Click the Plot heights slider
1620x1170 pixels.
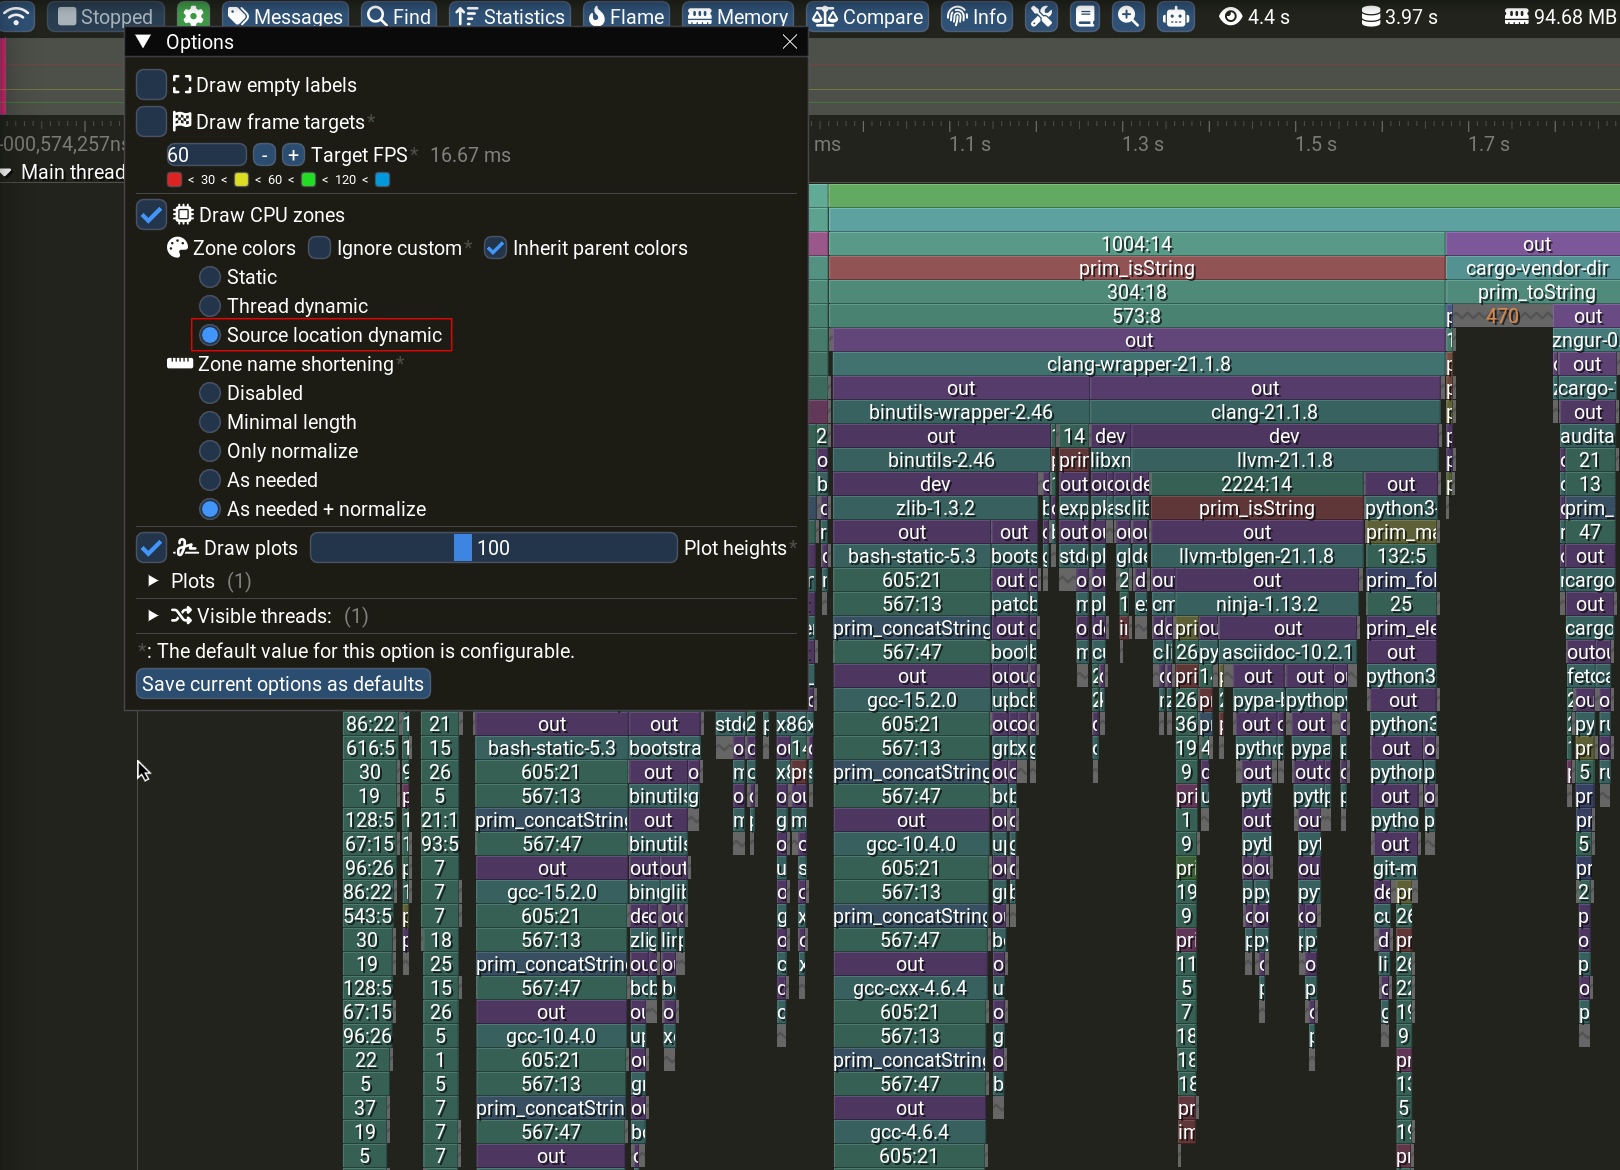(494, 548)
